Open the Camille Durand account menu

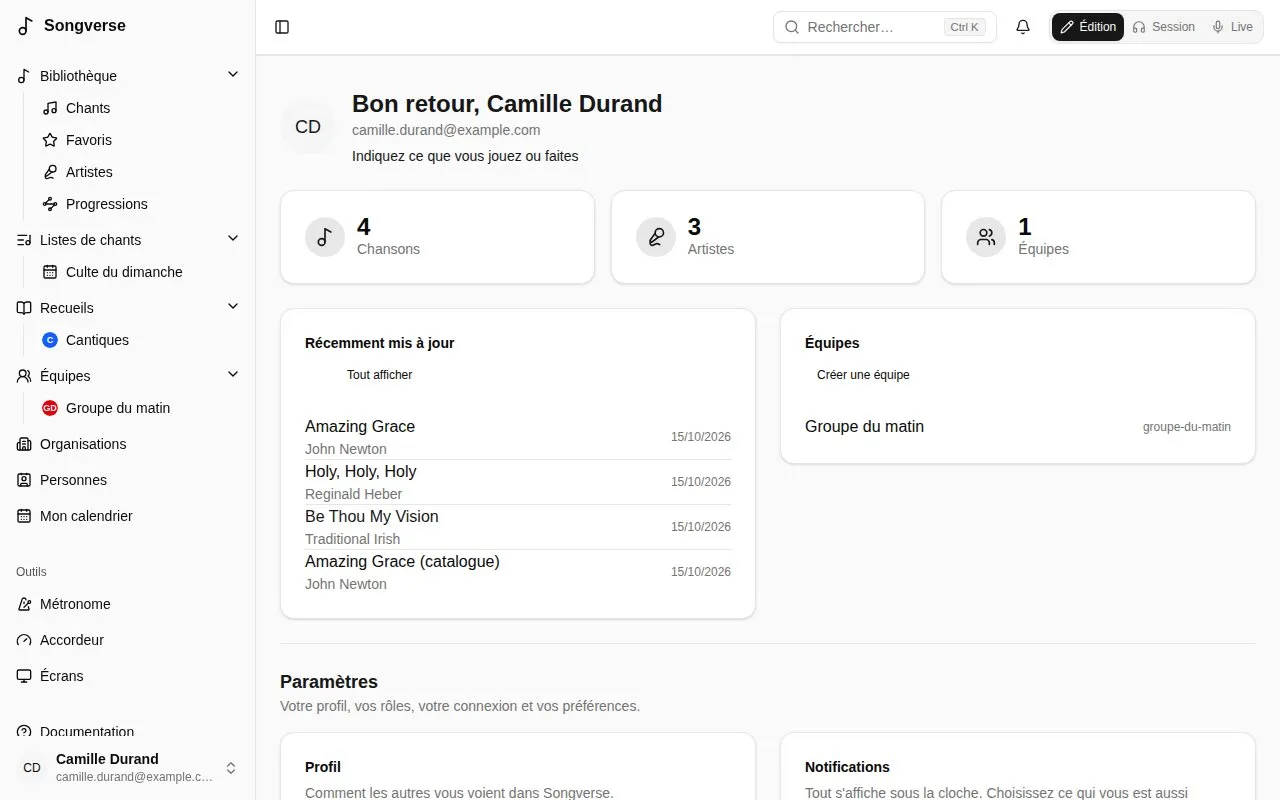coord(128,767)
